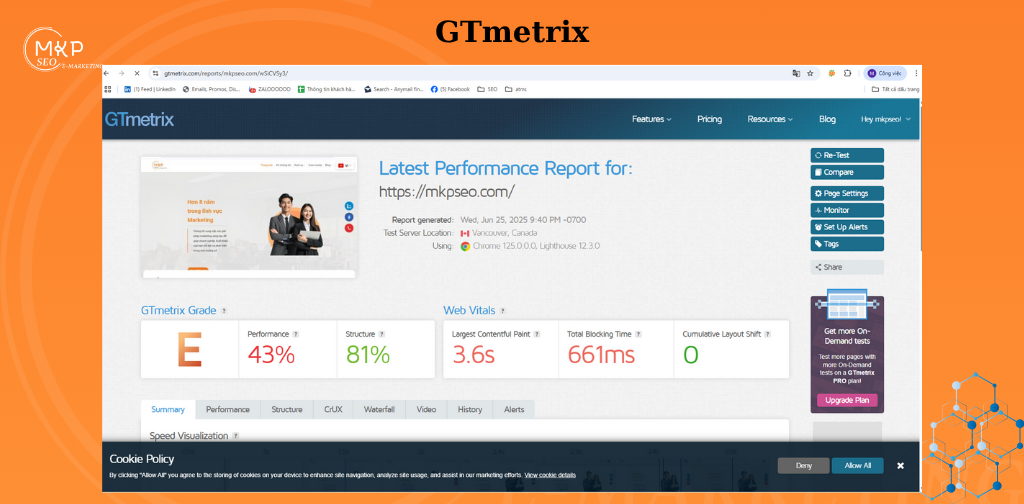Close the Cookie Policy banner with X
This screenshot has height=504, width=1024.
coord(900,466)
